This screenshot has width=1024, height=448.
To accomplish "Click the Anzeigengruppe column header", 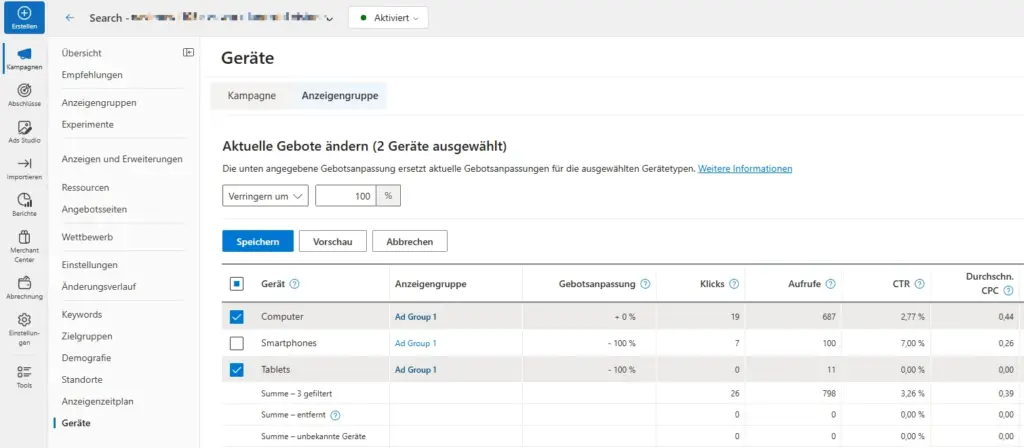I will coord(430,284).
